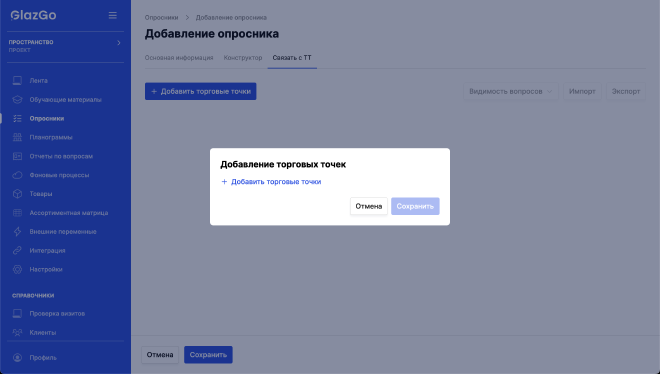Click the Проверка визитов icon
Viewport: 660px width, 374px height.
(x=17, y=313)
